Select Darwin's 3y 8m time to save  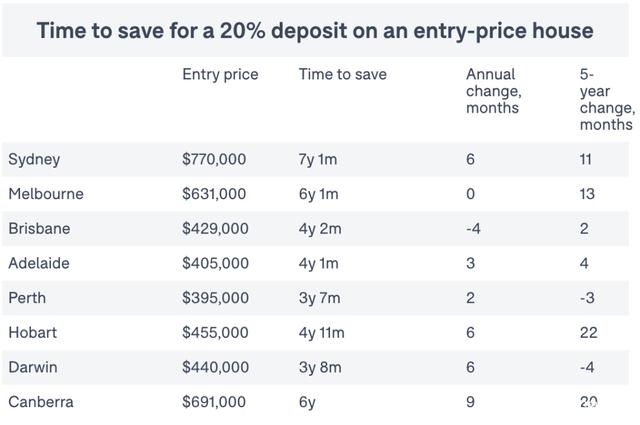click(320, 367)
